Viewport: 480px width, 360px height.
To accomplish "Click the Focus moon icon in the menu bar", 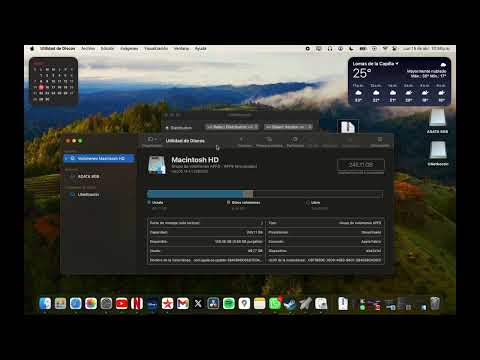I will click(x=351, y=49).
